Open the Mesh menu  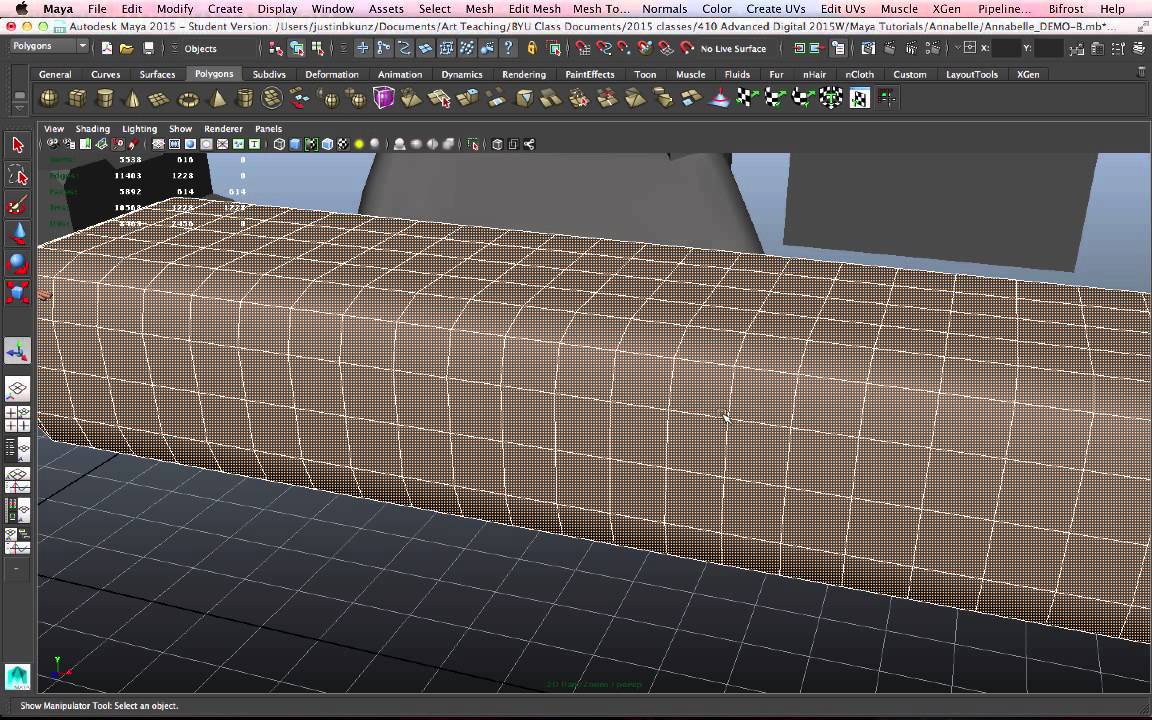pyautogui.click(x=480, y=9)
